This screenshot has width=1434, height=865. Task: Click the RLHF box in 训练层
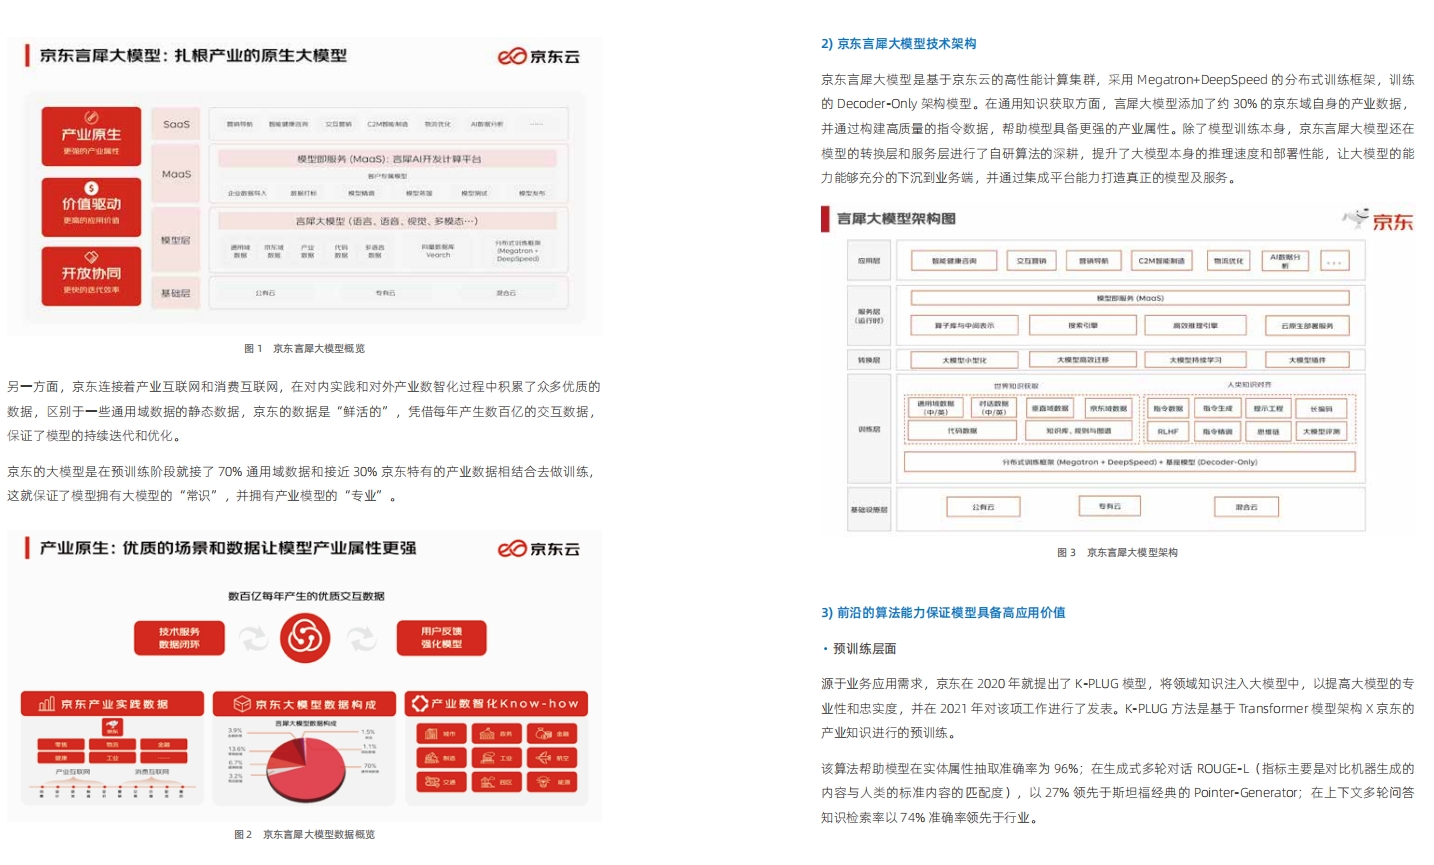1167,432
